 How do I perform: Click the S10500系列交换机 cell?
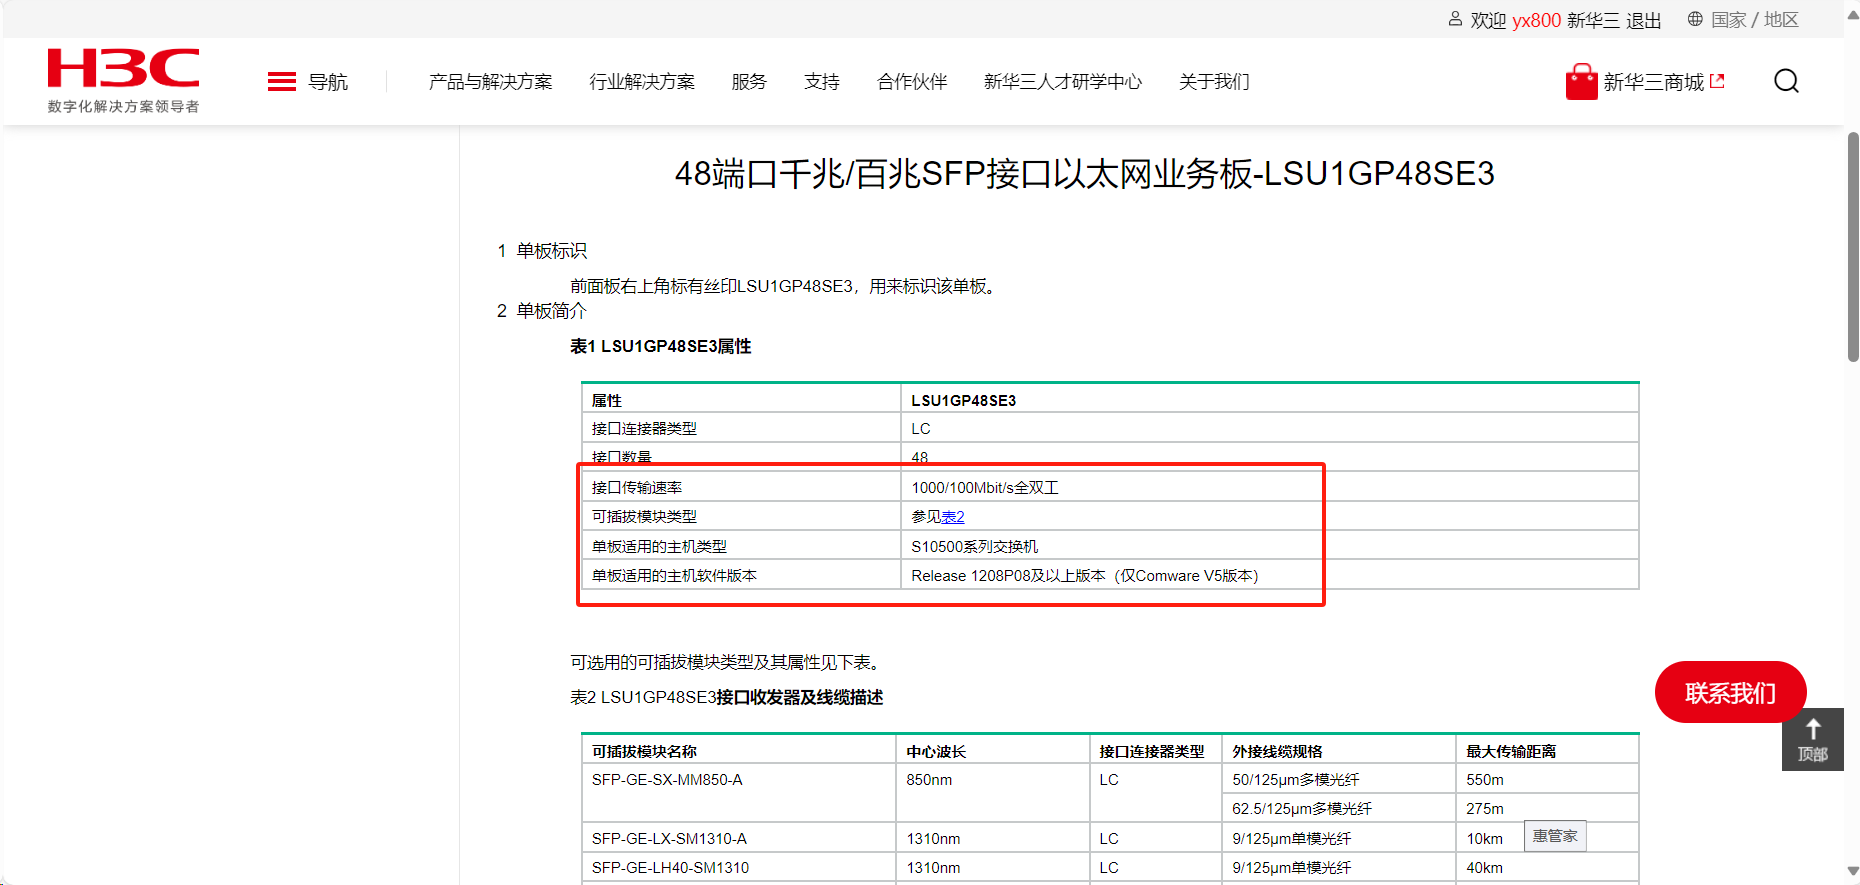coord(1270,546)
